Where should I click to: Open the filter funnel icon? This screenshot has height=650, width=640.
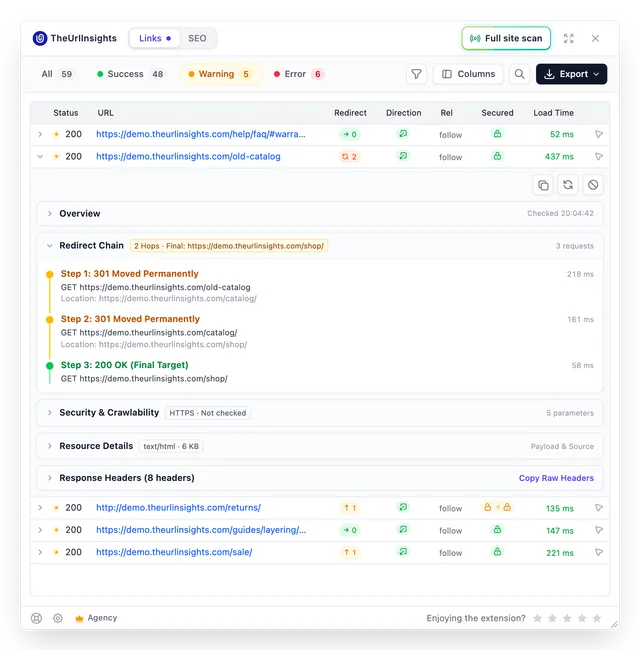pos(416,74)
